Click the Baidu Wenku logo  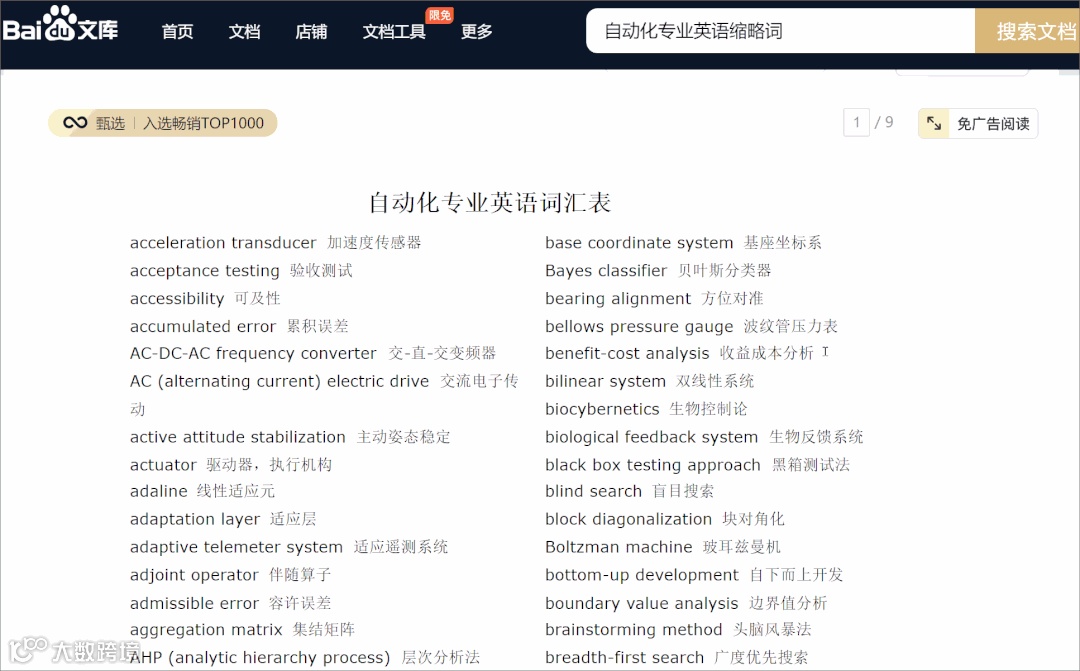pyautogui.click(x=60, y=25)
